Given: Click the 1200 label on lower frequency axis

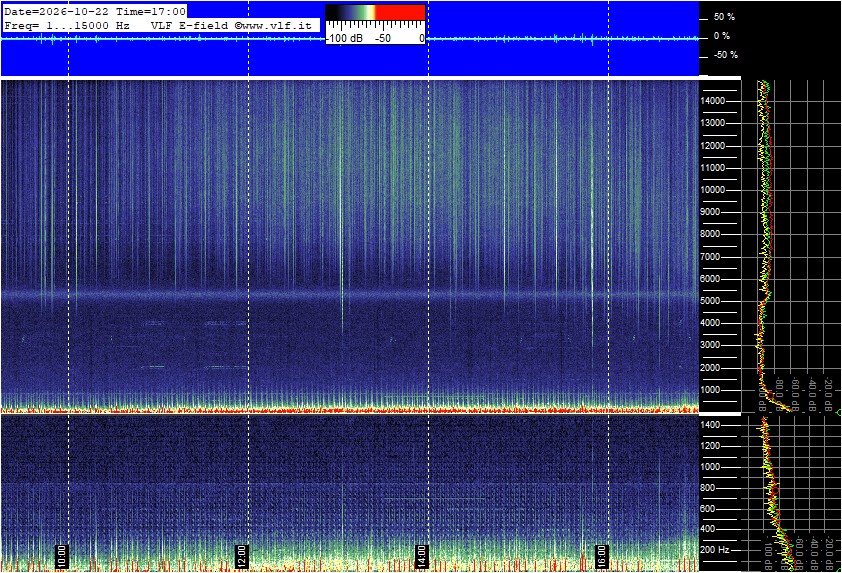Looking at the screenshot, I should (x=710, y=446).
